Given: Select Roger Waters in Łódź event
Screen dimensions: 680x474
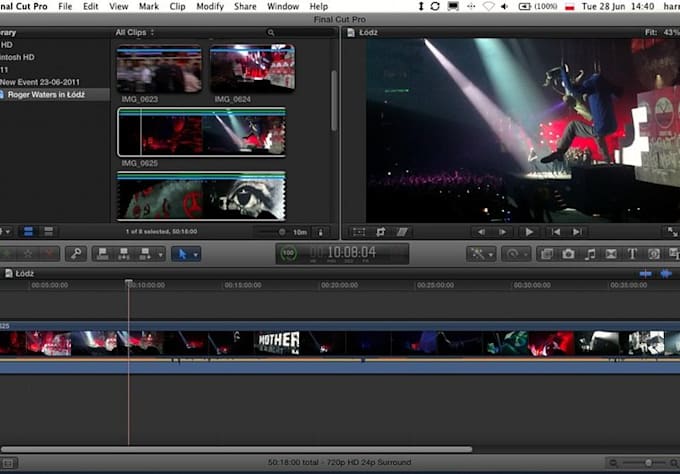Looking at the screenshot, I should (x=55, y=95).
